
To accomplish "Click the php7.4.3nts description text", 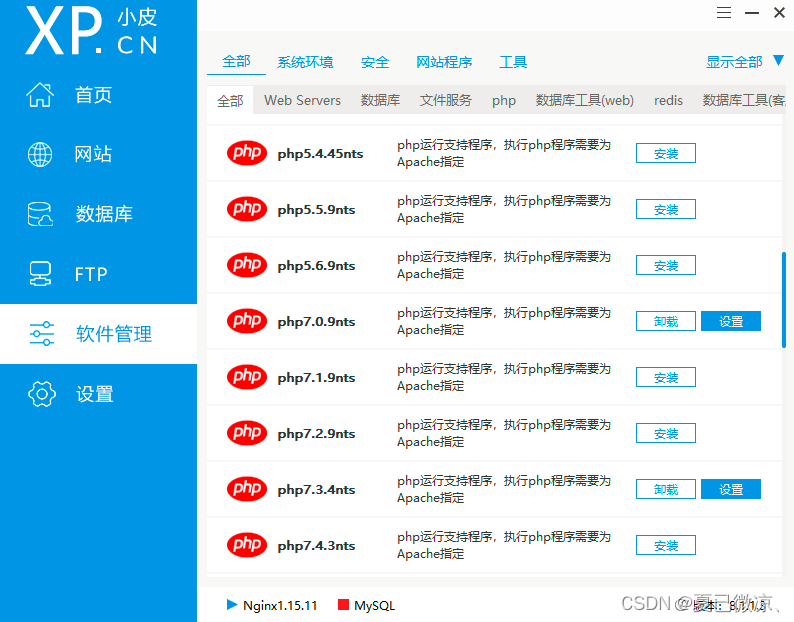I will [504, 546].
